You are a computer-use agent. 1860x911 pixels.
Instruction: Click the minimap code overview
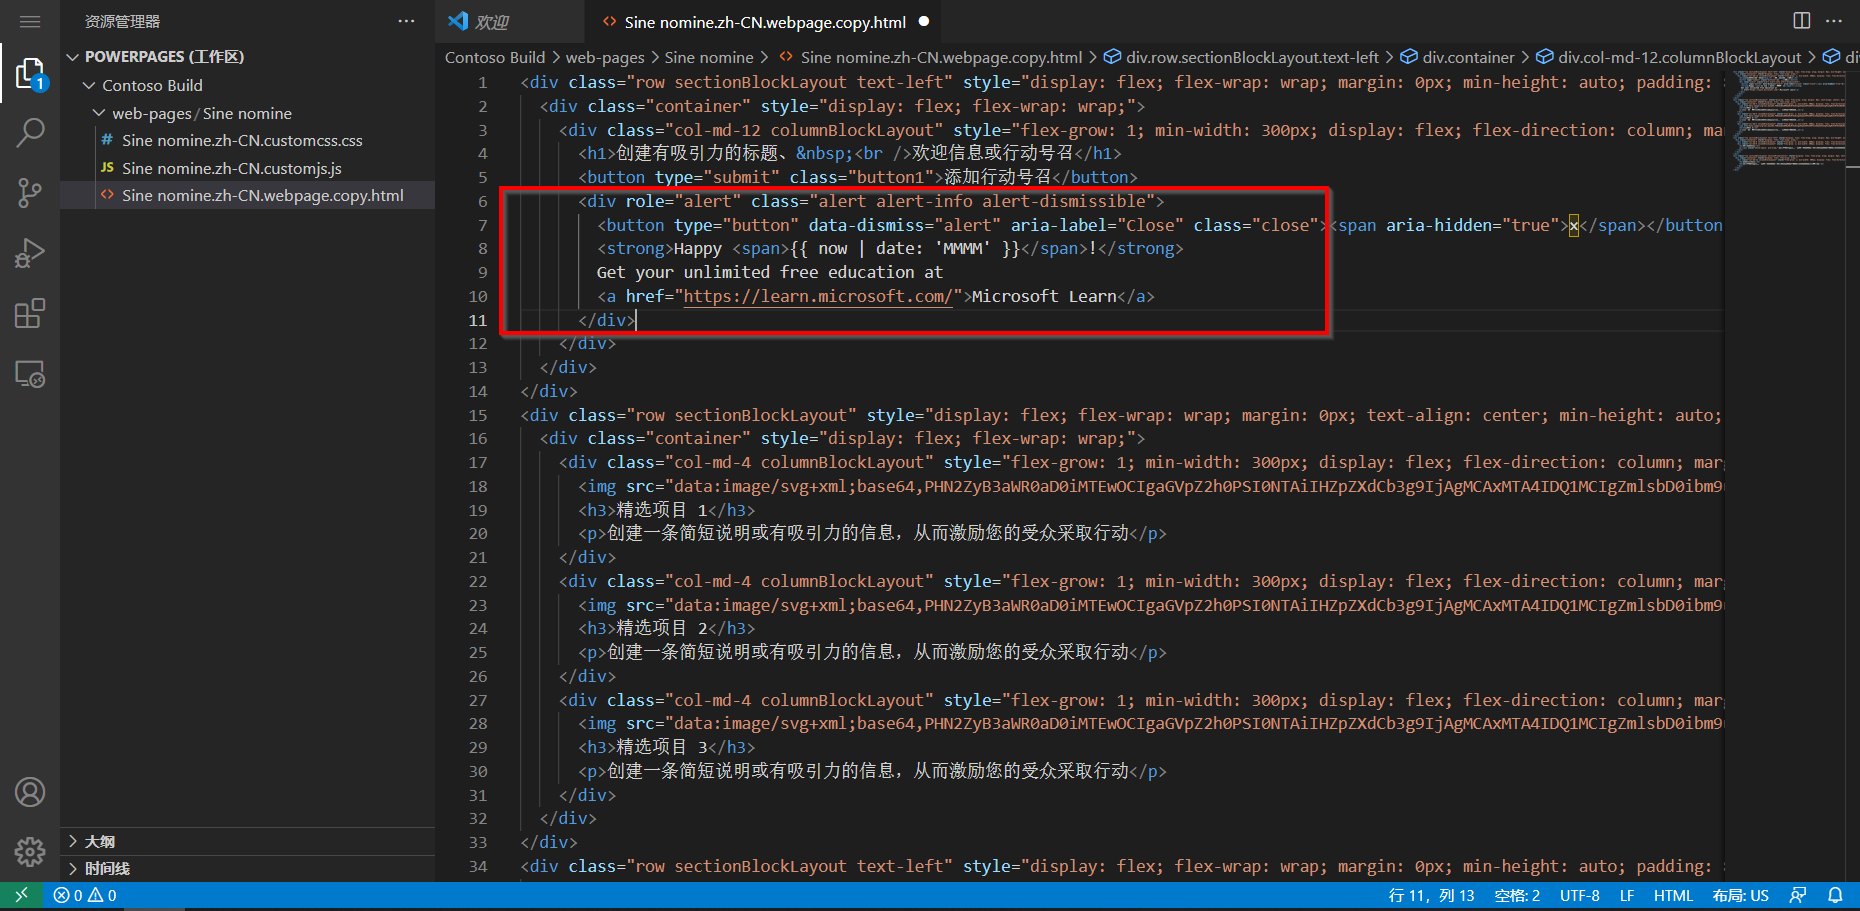click(1790, 120)
